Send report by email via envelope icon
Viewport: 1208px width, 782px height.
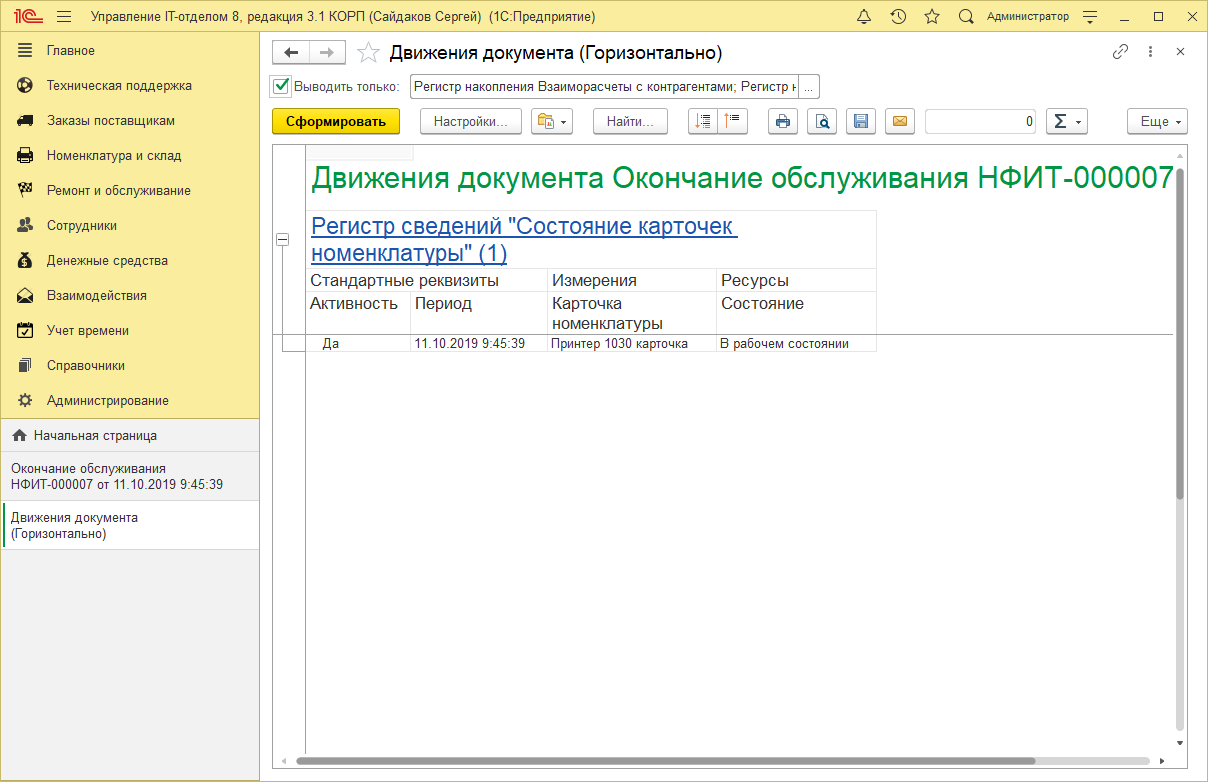(x=899, y=121)
